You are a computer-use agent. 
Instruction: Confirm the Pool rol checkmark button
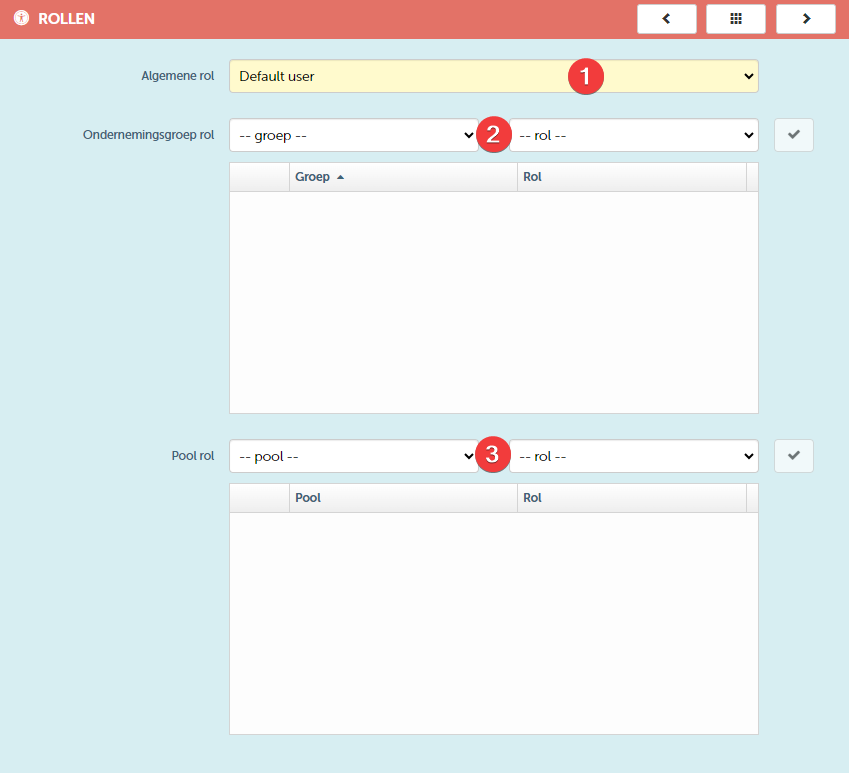click(x=794, y=456)
